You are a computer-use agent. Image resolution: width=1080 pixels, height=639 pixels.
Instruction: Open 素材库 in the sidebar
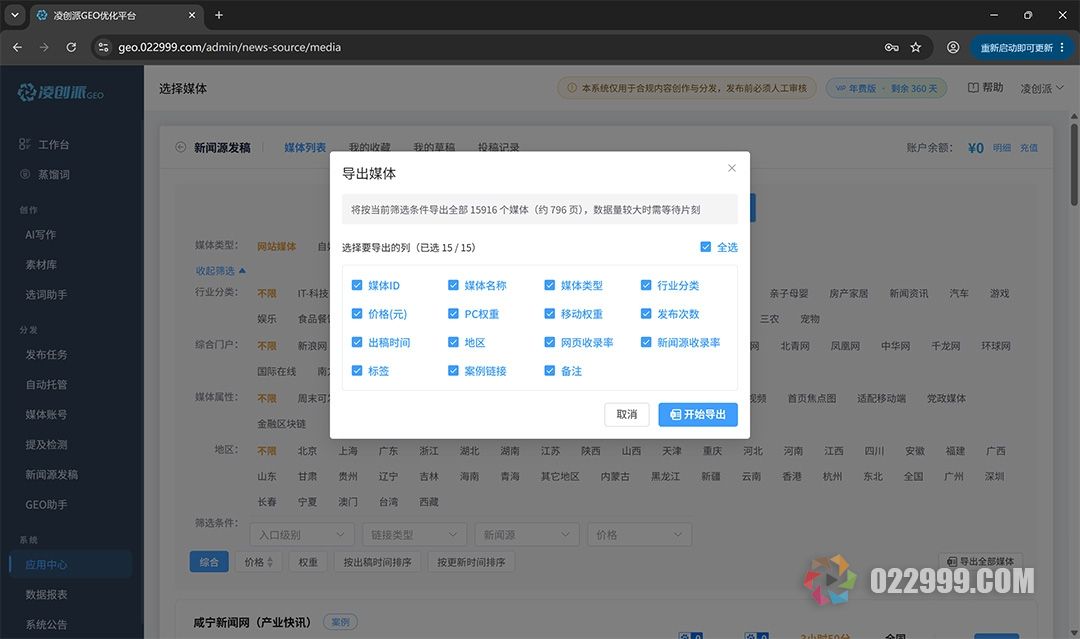tap(41, 265)
